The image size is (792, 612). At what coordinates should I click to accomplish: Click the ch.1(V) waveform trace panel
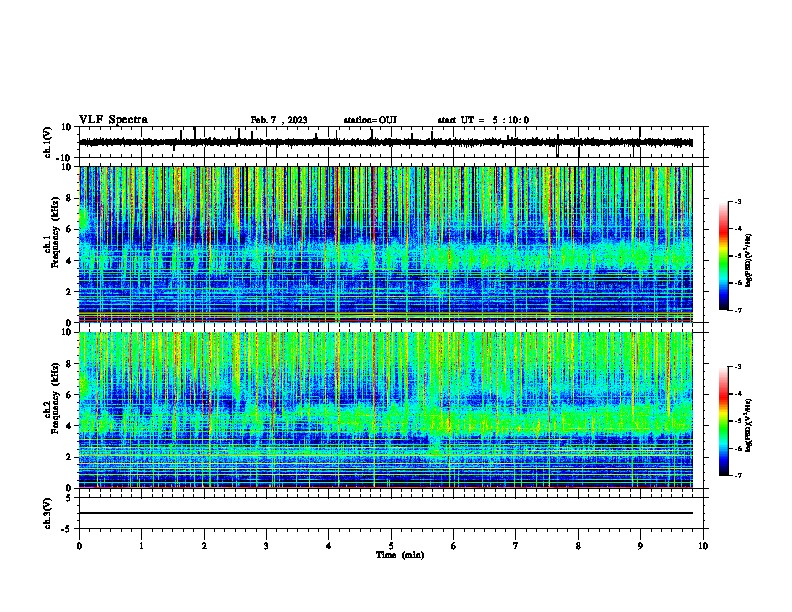point(393,142)
